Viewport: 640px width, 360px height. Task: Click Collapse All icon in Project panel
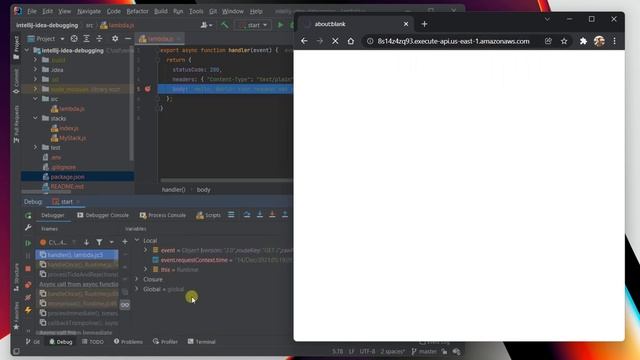tap(99, 39)
